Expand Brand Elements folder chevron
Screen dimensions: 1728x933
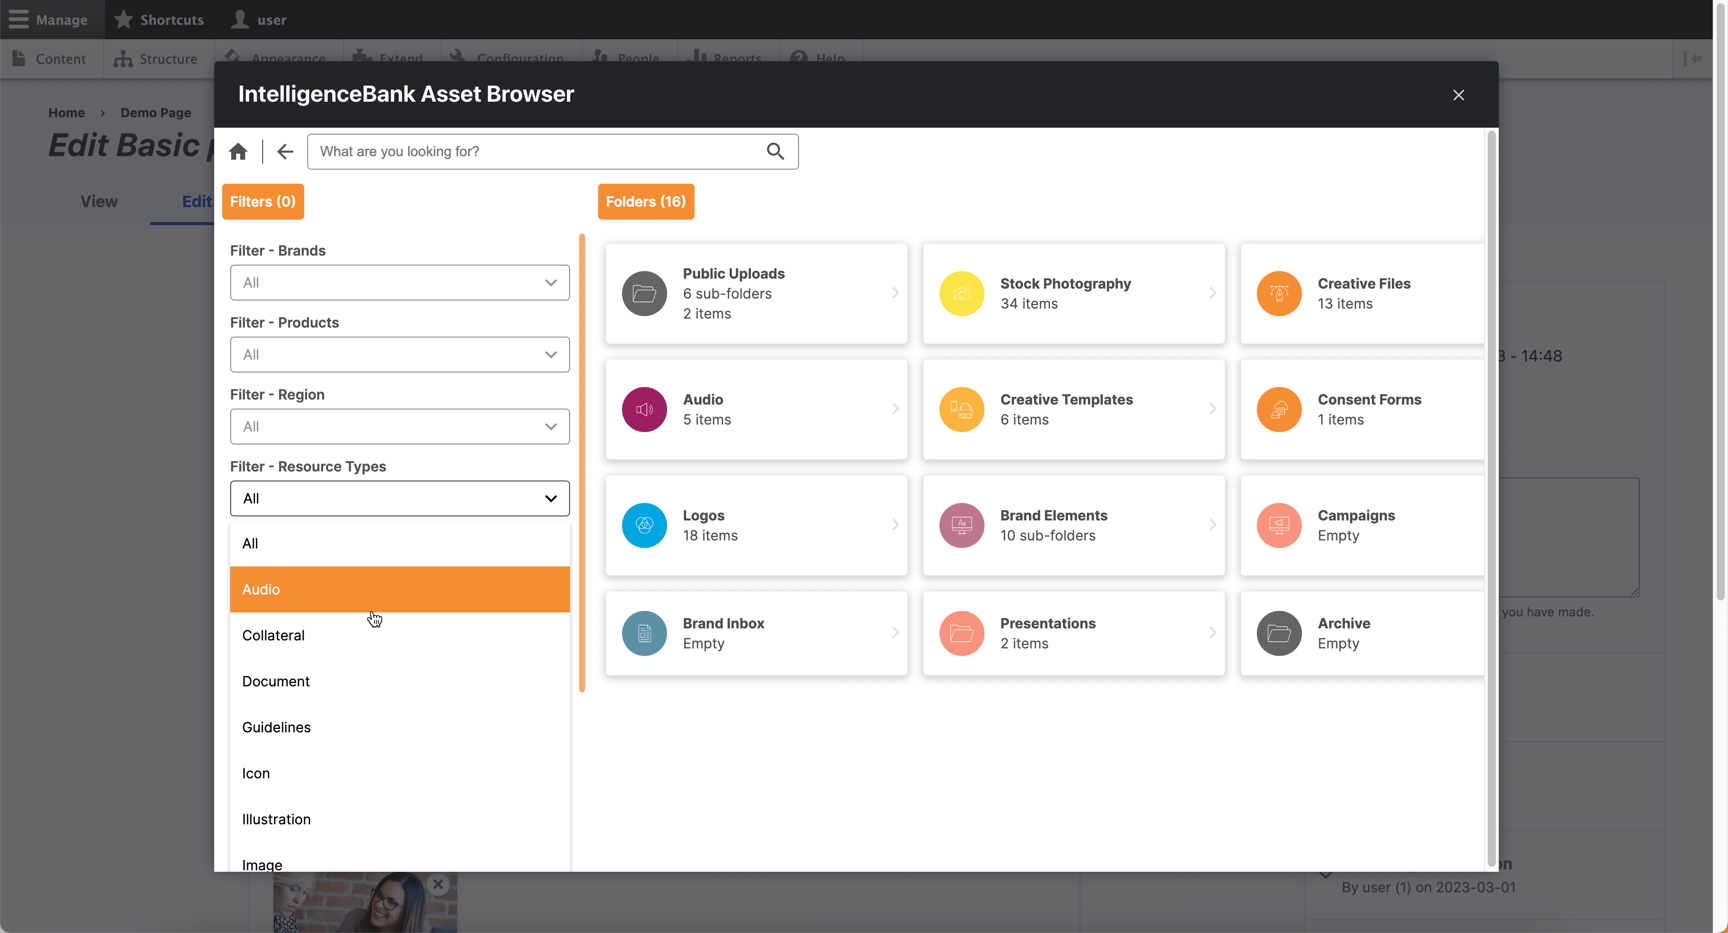pyautogui.click(x=1212, y=525)
